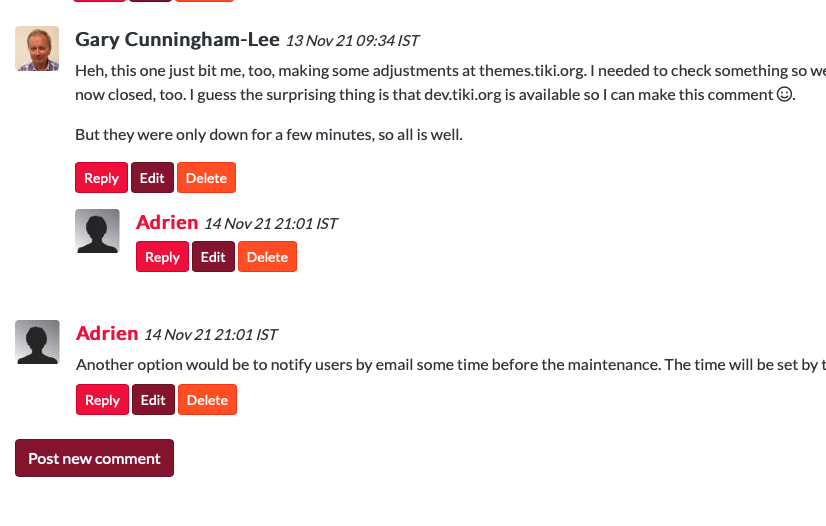Click the avatar beside Adrien's email notification comment
The height and width of the screenshot is (526, 826).
pos(37,342)
